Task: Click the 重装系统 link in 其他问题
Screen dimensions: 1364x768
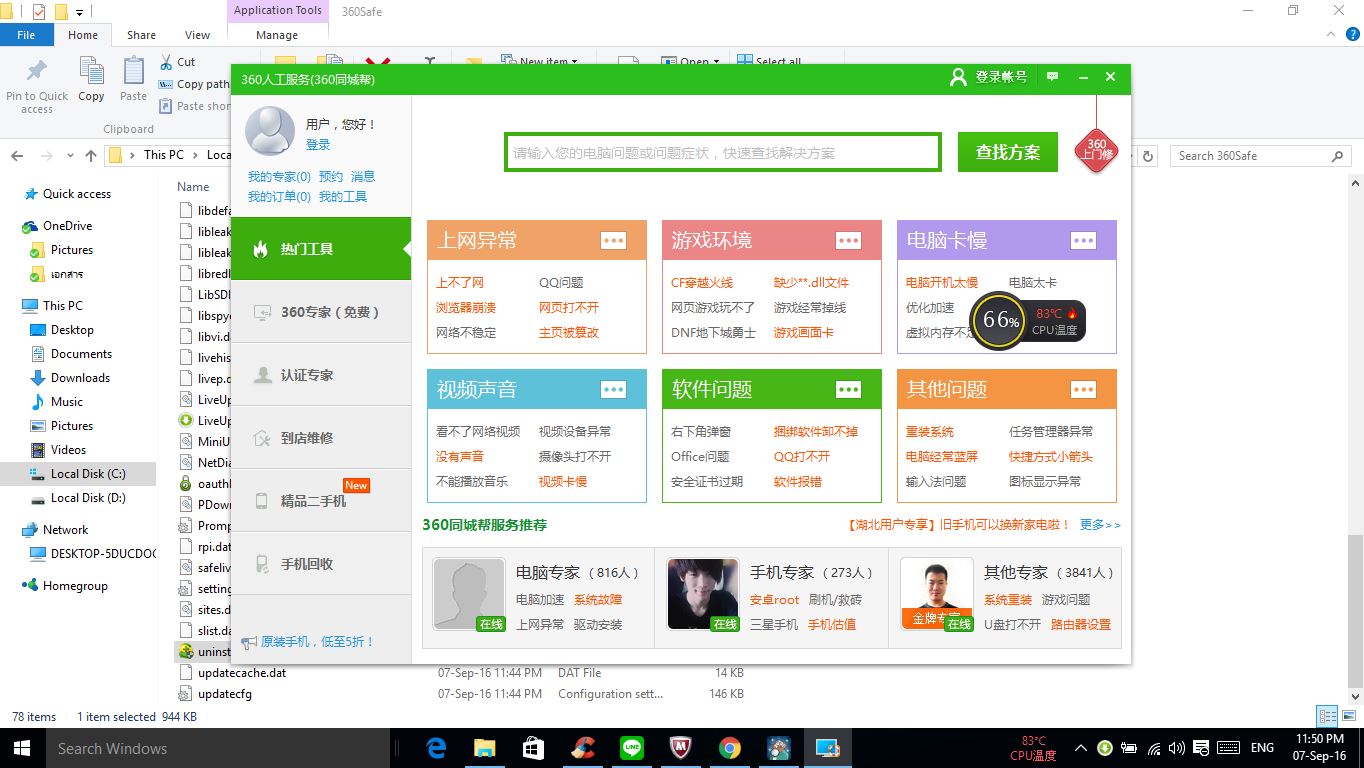Action: pos(930,432)
